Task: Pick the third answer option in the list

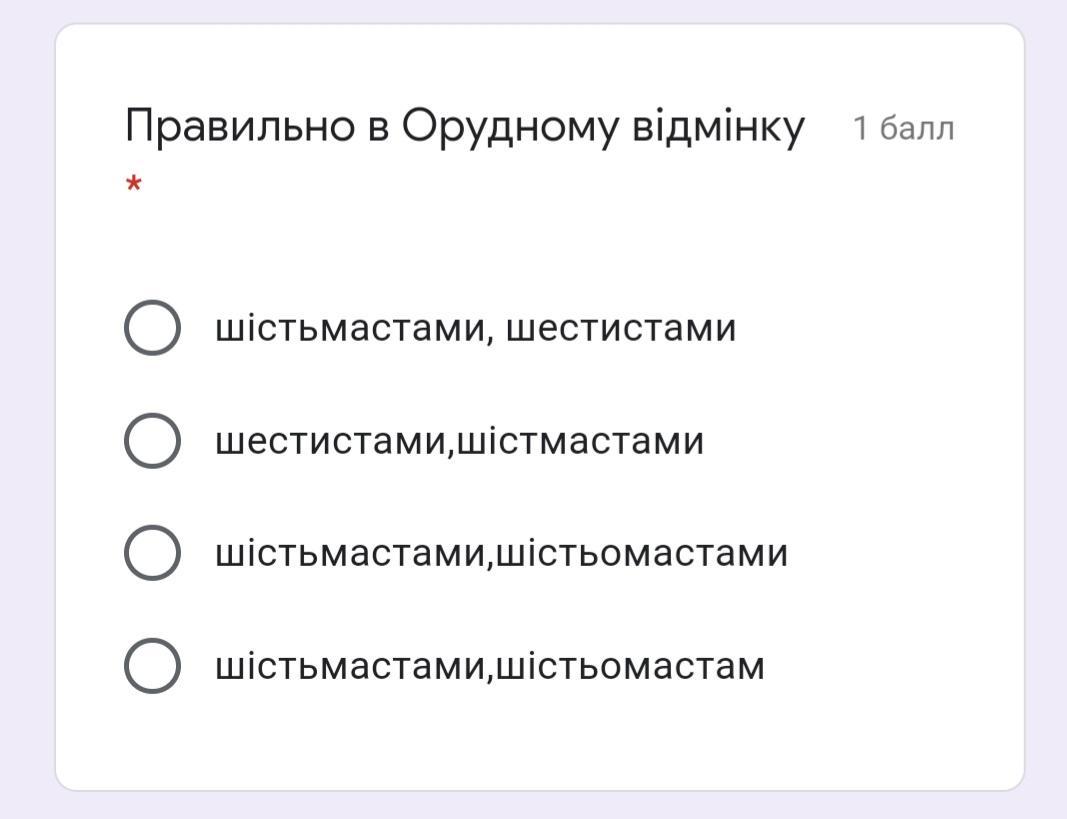Action: (152, 553)
